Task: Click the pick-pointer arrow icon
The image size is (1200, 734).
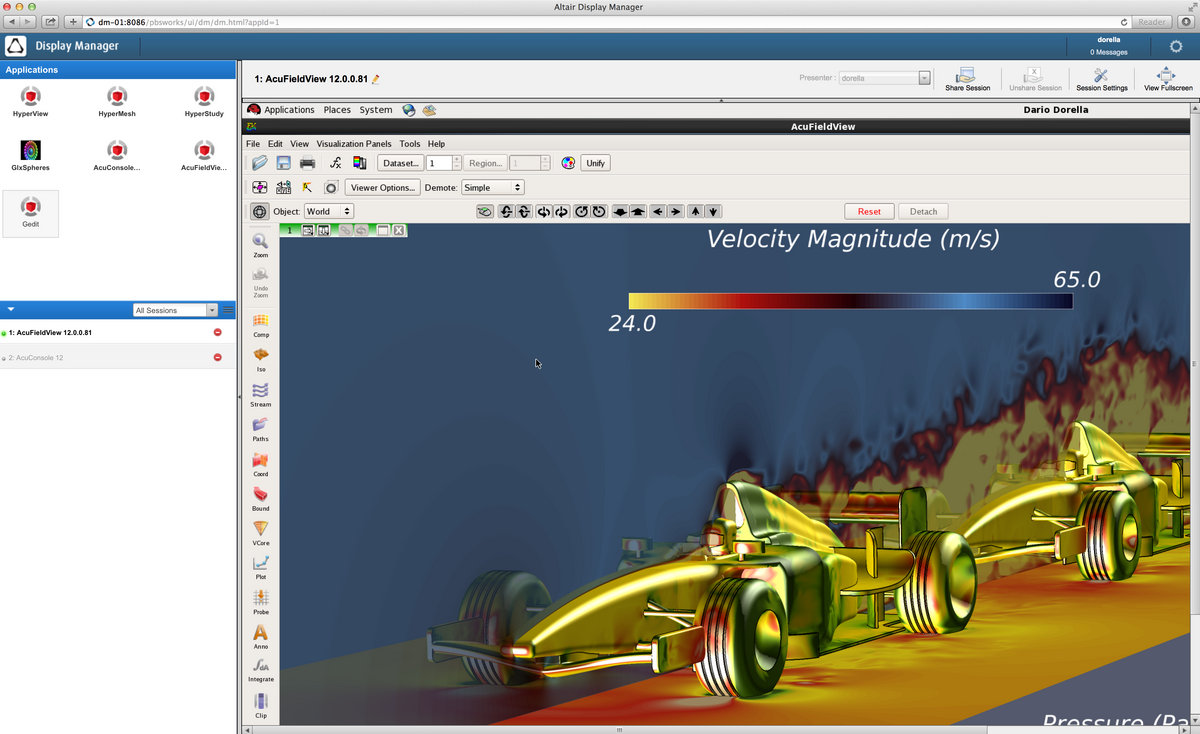Action: (307, 187)
